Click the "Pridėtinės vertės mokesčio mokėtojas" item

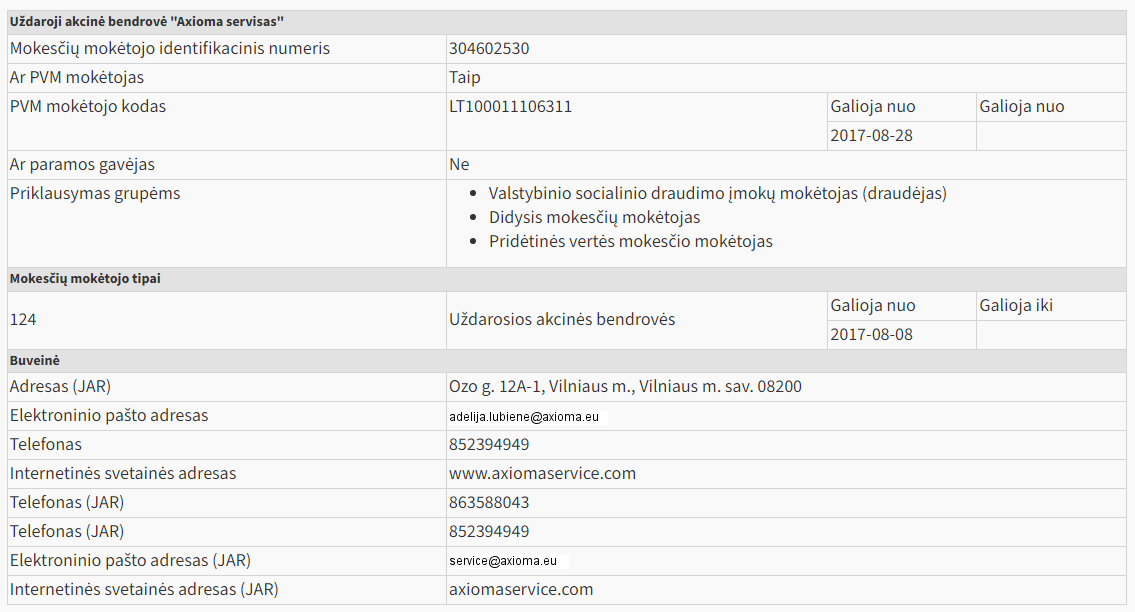pos(630,242)
